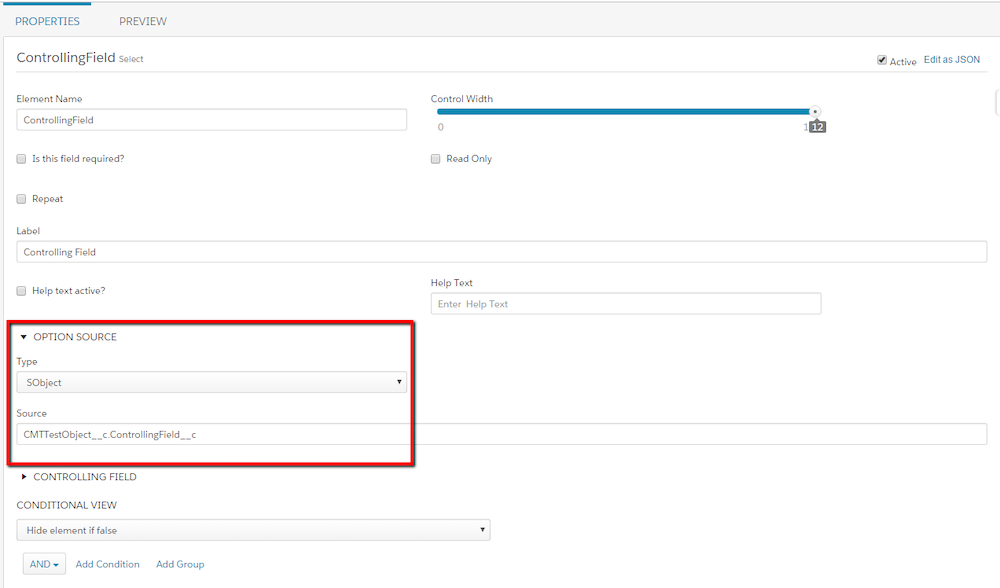Image resolution: width=1000 pixels, height=588 pixels.
Task: Click the Source input field
Action: click(502, 434)
